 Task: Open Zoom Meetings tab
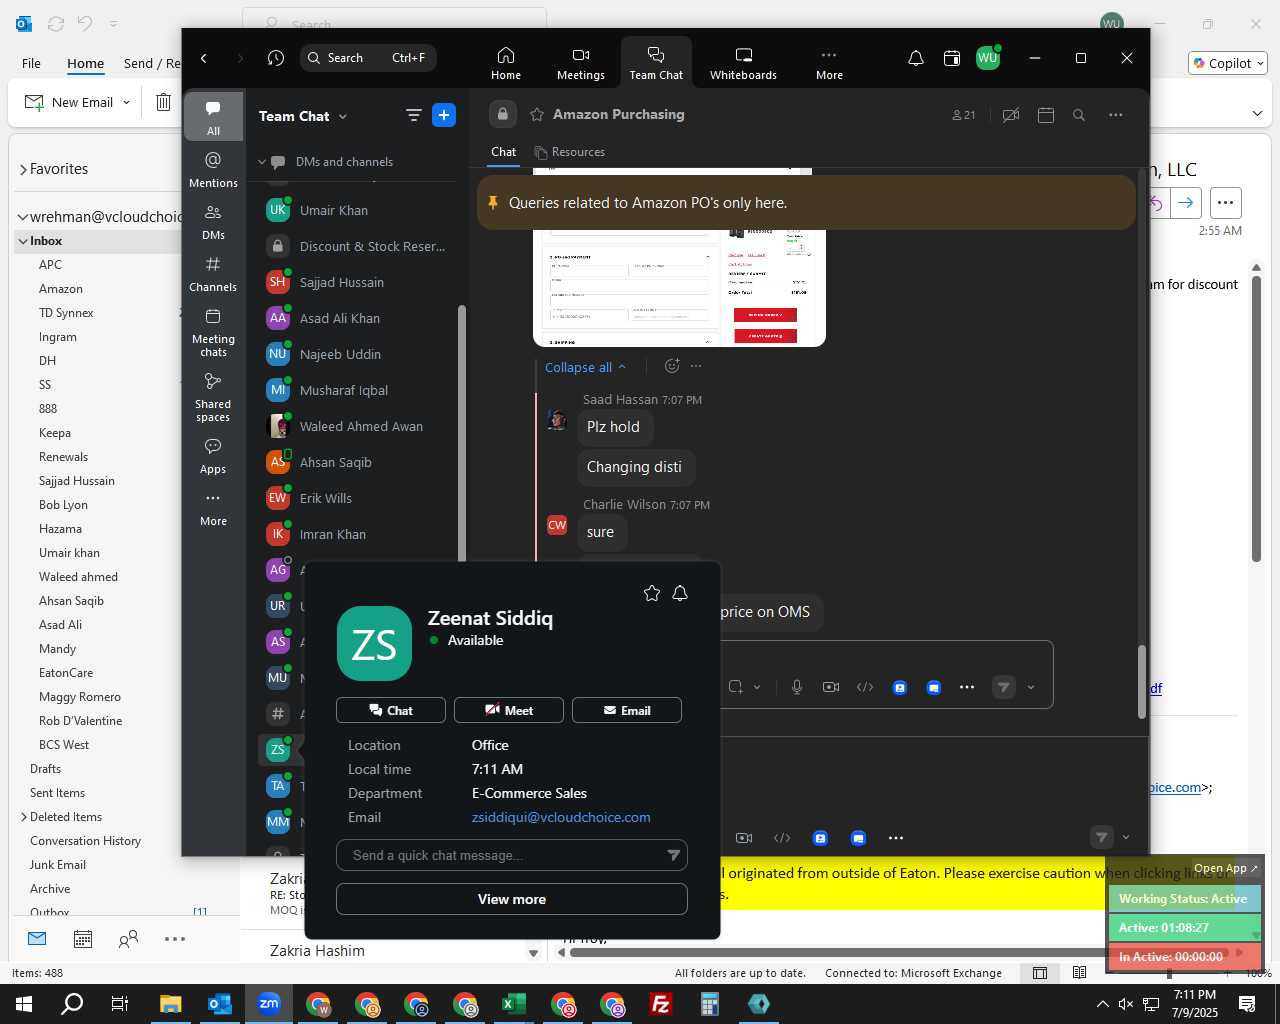tap(580, 63)
